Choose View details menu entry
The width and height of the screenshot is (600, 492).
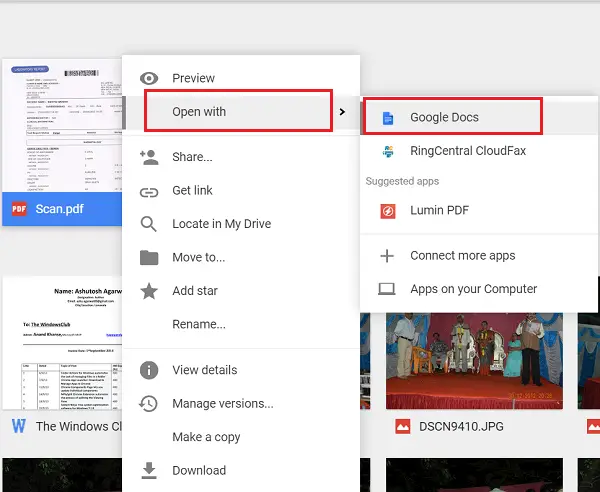(x=241, y=370)
